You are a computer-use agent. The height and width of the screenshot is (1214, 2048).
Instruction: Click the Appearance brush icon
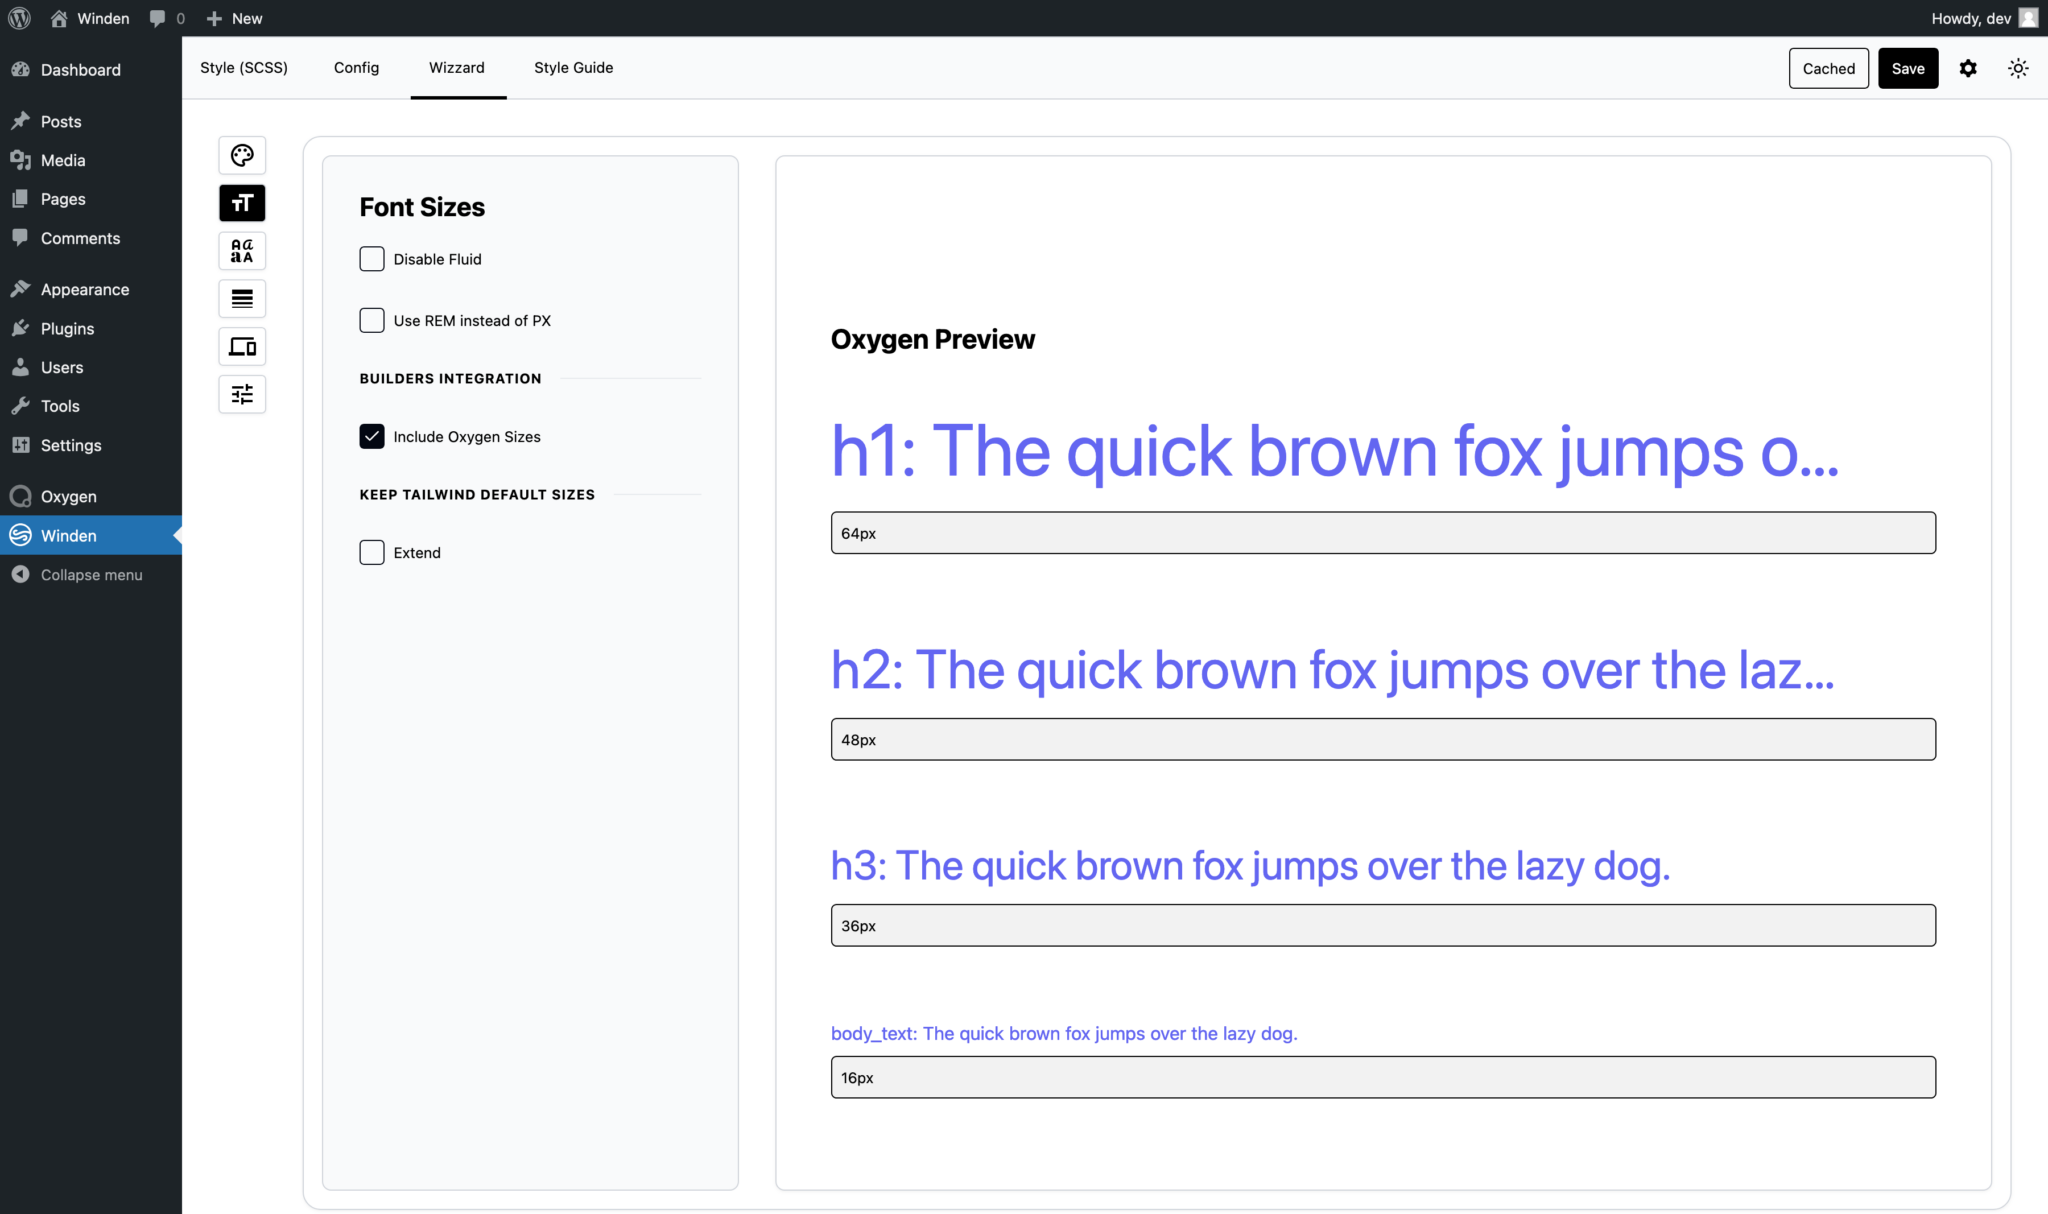click(x=20, y=289)
